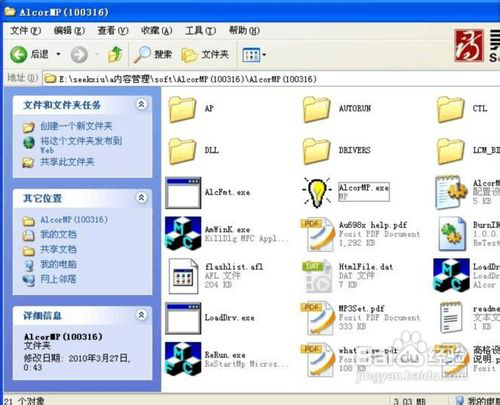Open the AP folder icon

182,109
